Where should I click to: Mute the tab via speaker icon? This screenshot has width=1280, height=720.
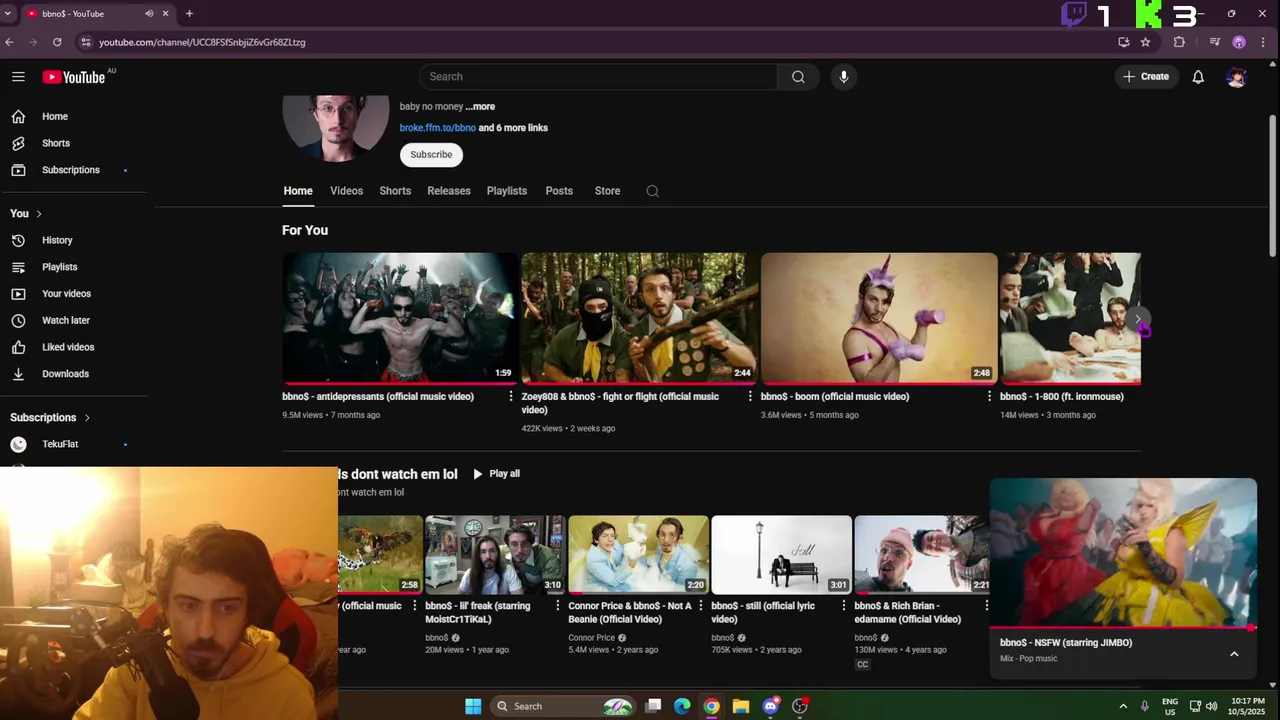(149, 14)
